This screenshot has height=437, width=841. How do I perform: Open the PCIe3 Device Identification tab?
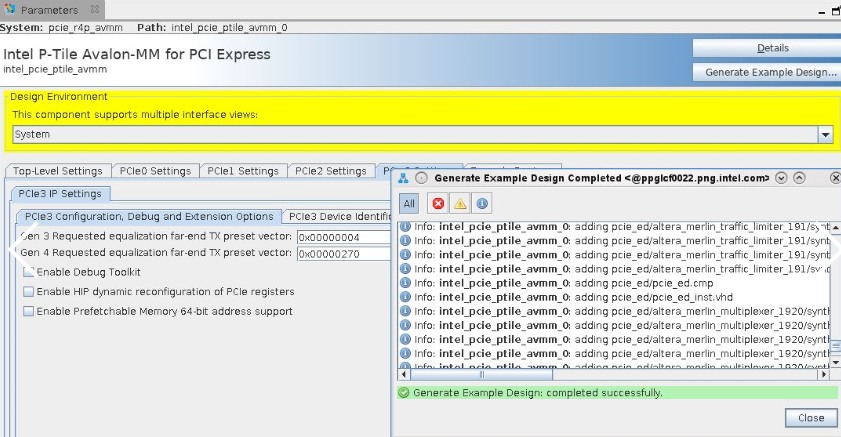point(338,217)
